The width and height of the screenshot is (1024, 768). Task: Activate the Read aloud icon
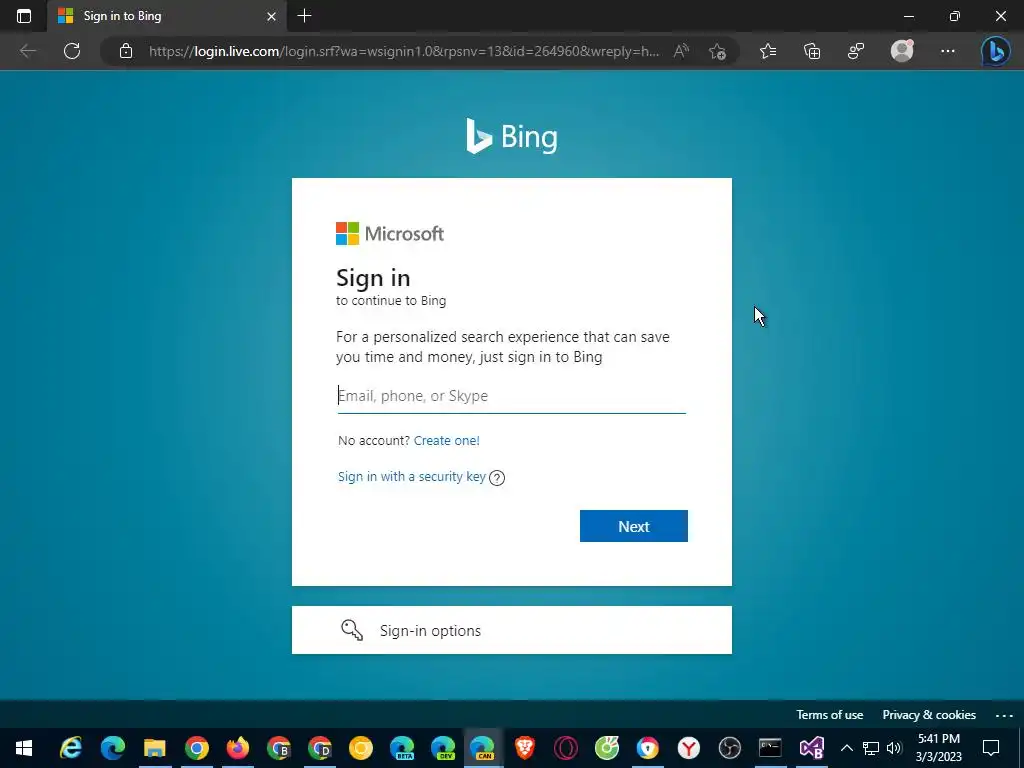point(681,51)
